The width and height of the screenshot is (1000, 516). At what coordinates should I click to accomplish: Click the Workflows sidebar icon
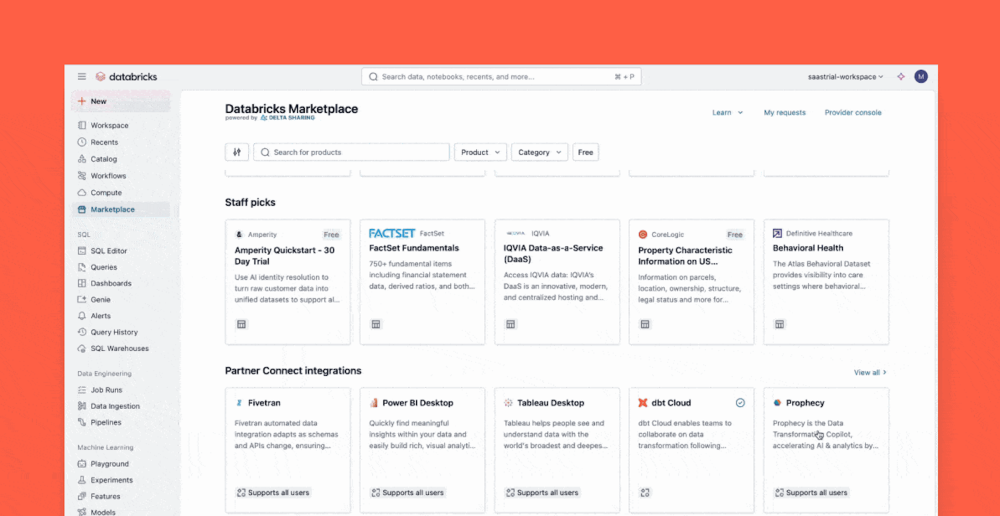click(x=82, y=175)
